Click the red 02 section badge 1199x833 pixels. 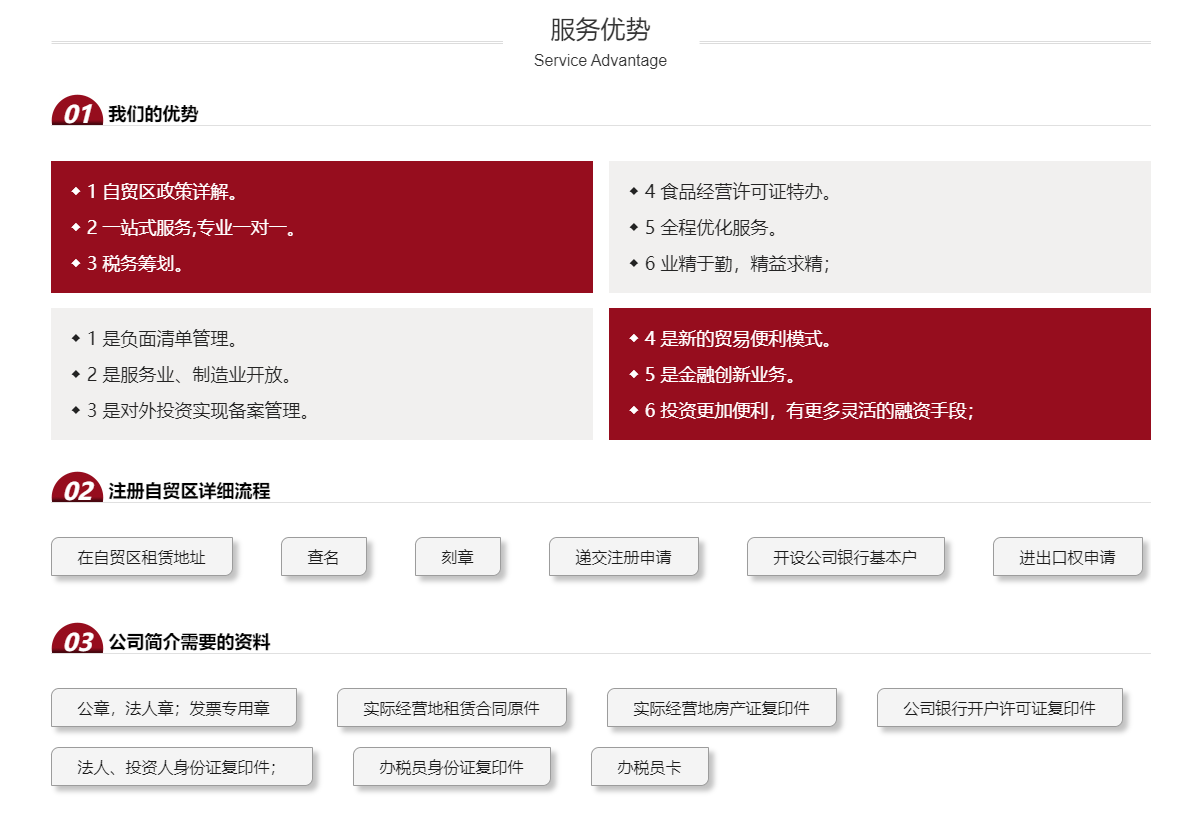pos(77,490)
